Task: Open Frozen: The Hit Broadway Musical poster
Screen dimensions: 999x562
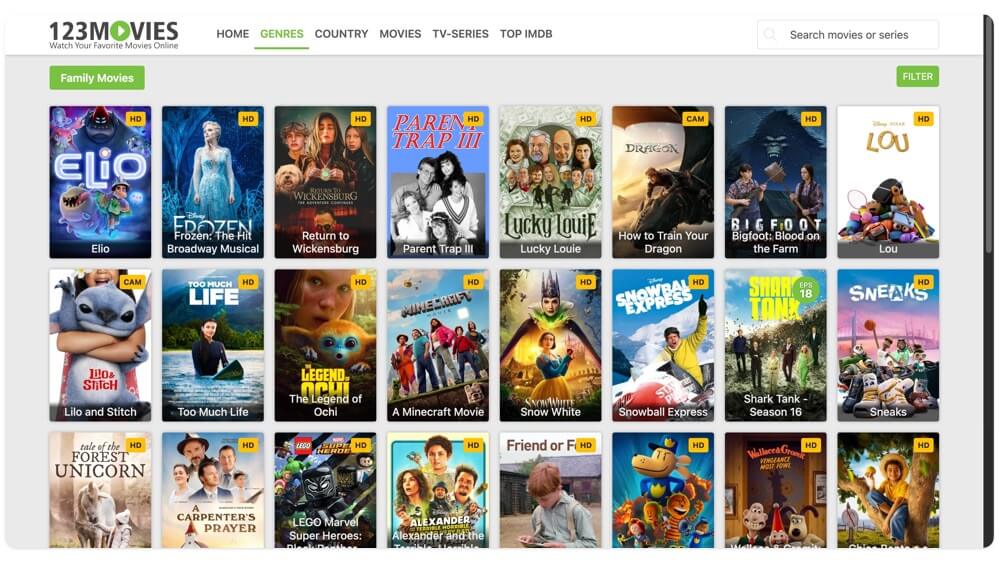Action: (x=213, y=182)
